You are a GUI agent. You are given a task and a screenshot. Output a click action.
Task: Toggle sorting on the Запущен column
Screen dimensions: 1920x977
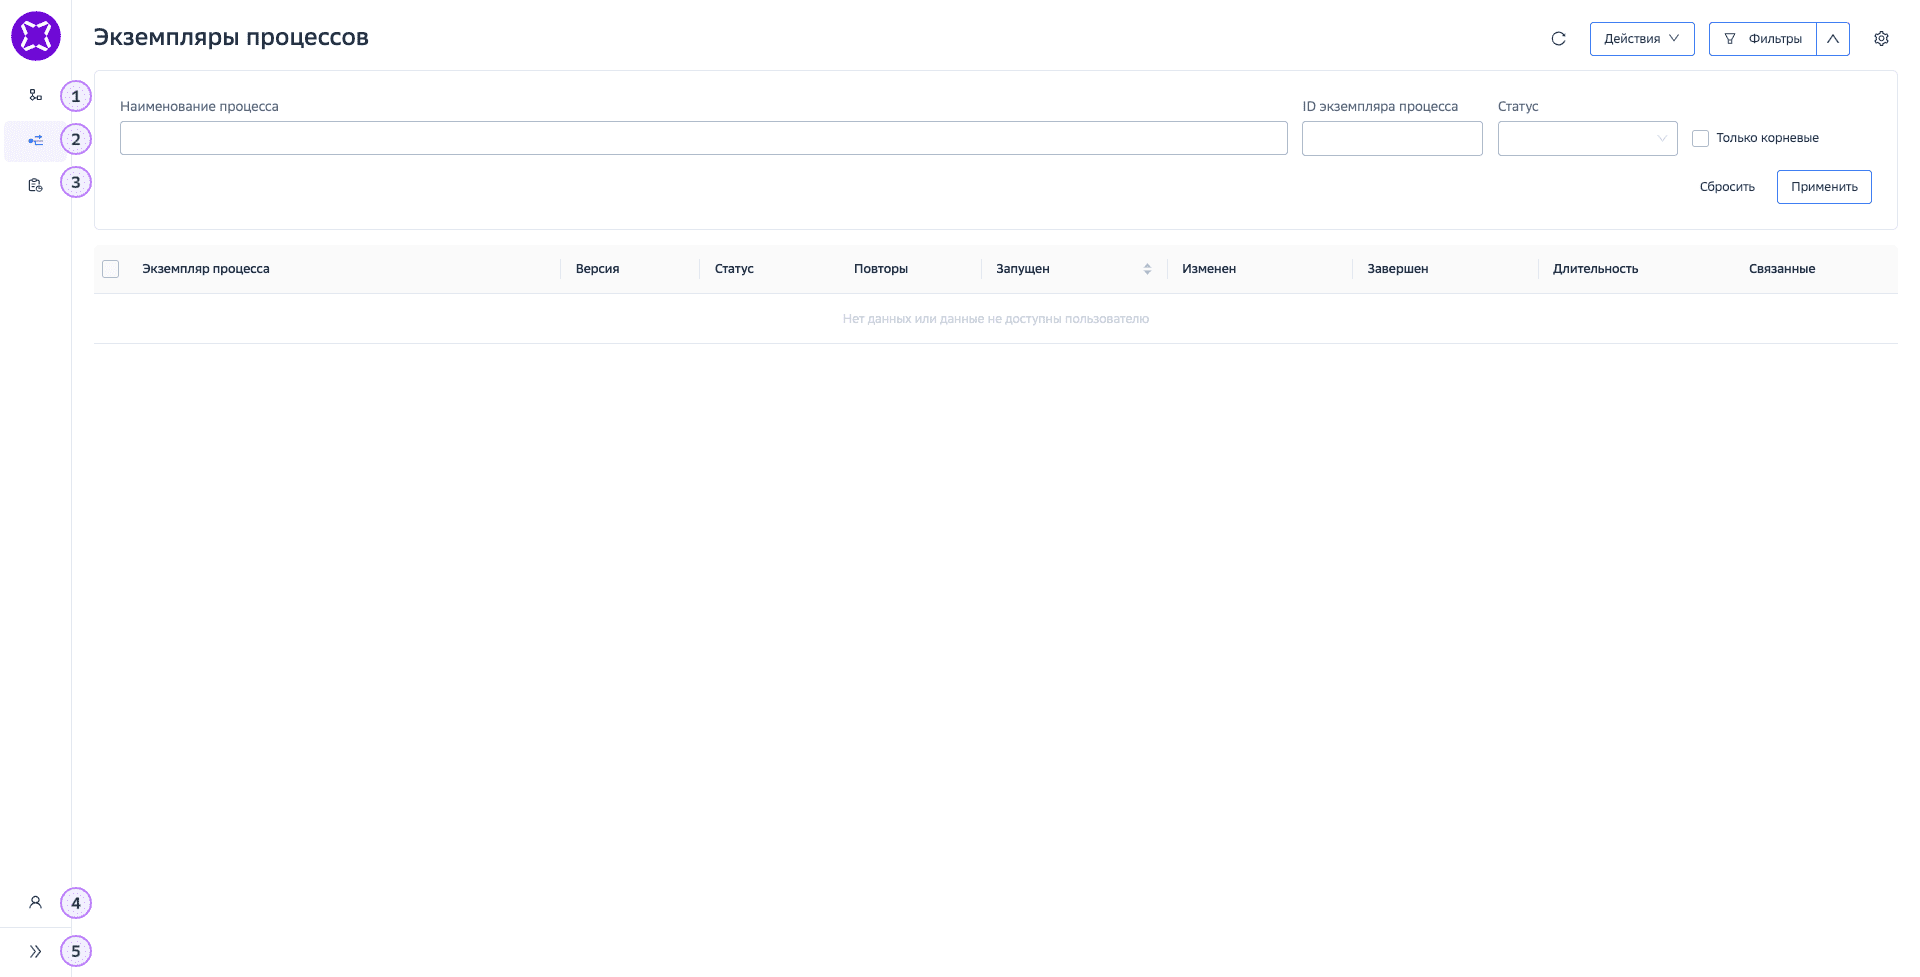[1147, 269]
